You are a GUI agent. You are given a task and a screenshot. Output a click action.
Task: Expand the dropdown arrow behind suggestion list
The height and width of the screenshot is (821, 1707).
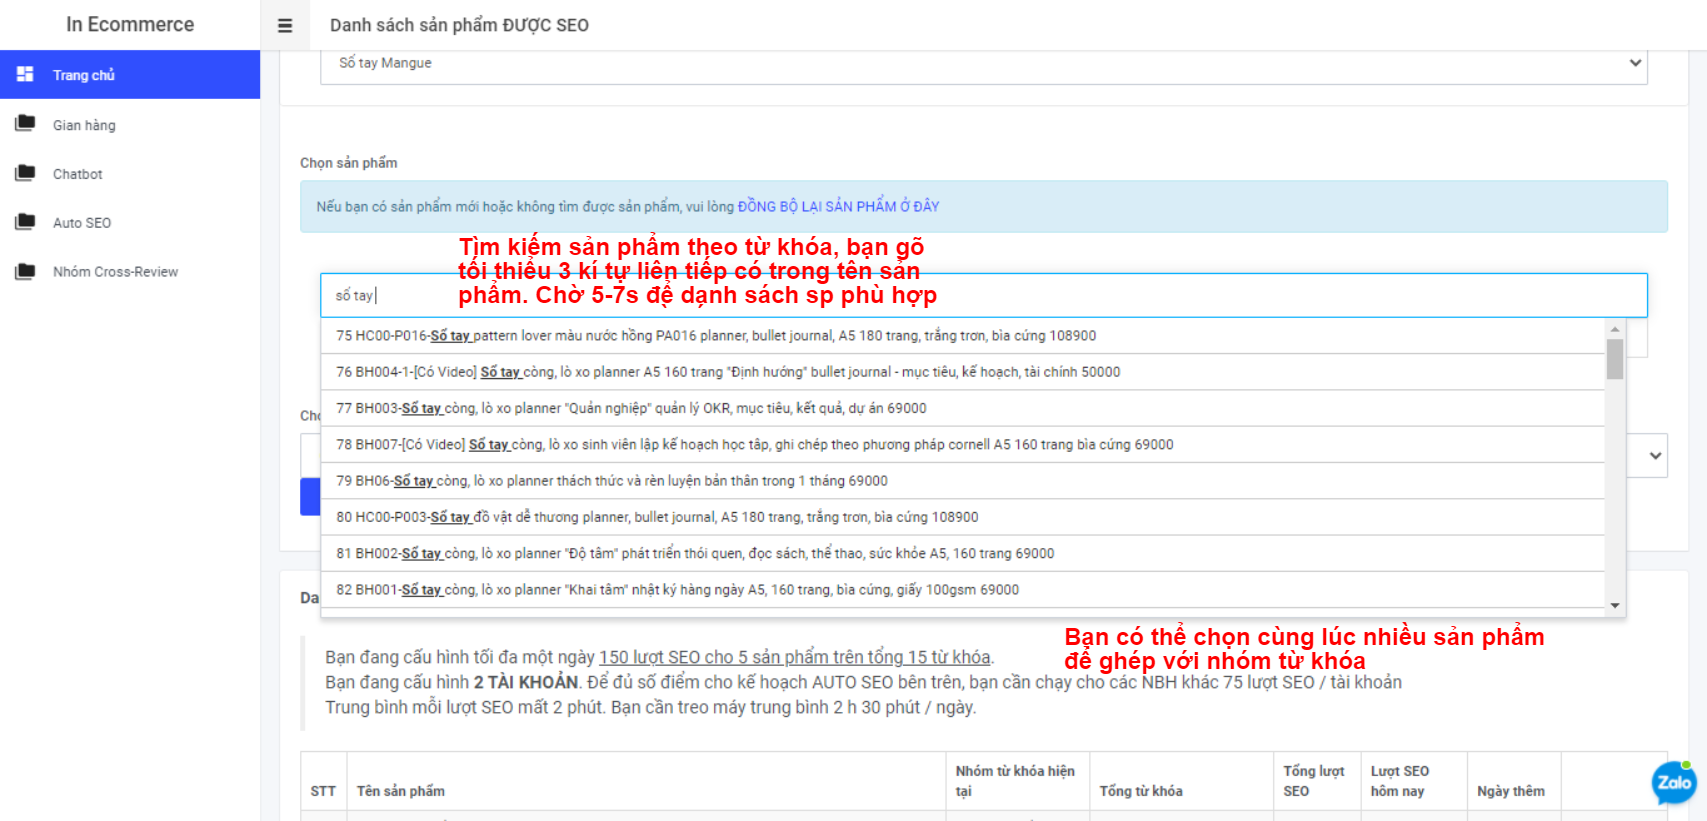[x=1655, y=456]
